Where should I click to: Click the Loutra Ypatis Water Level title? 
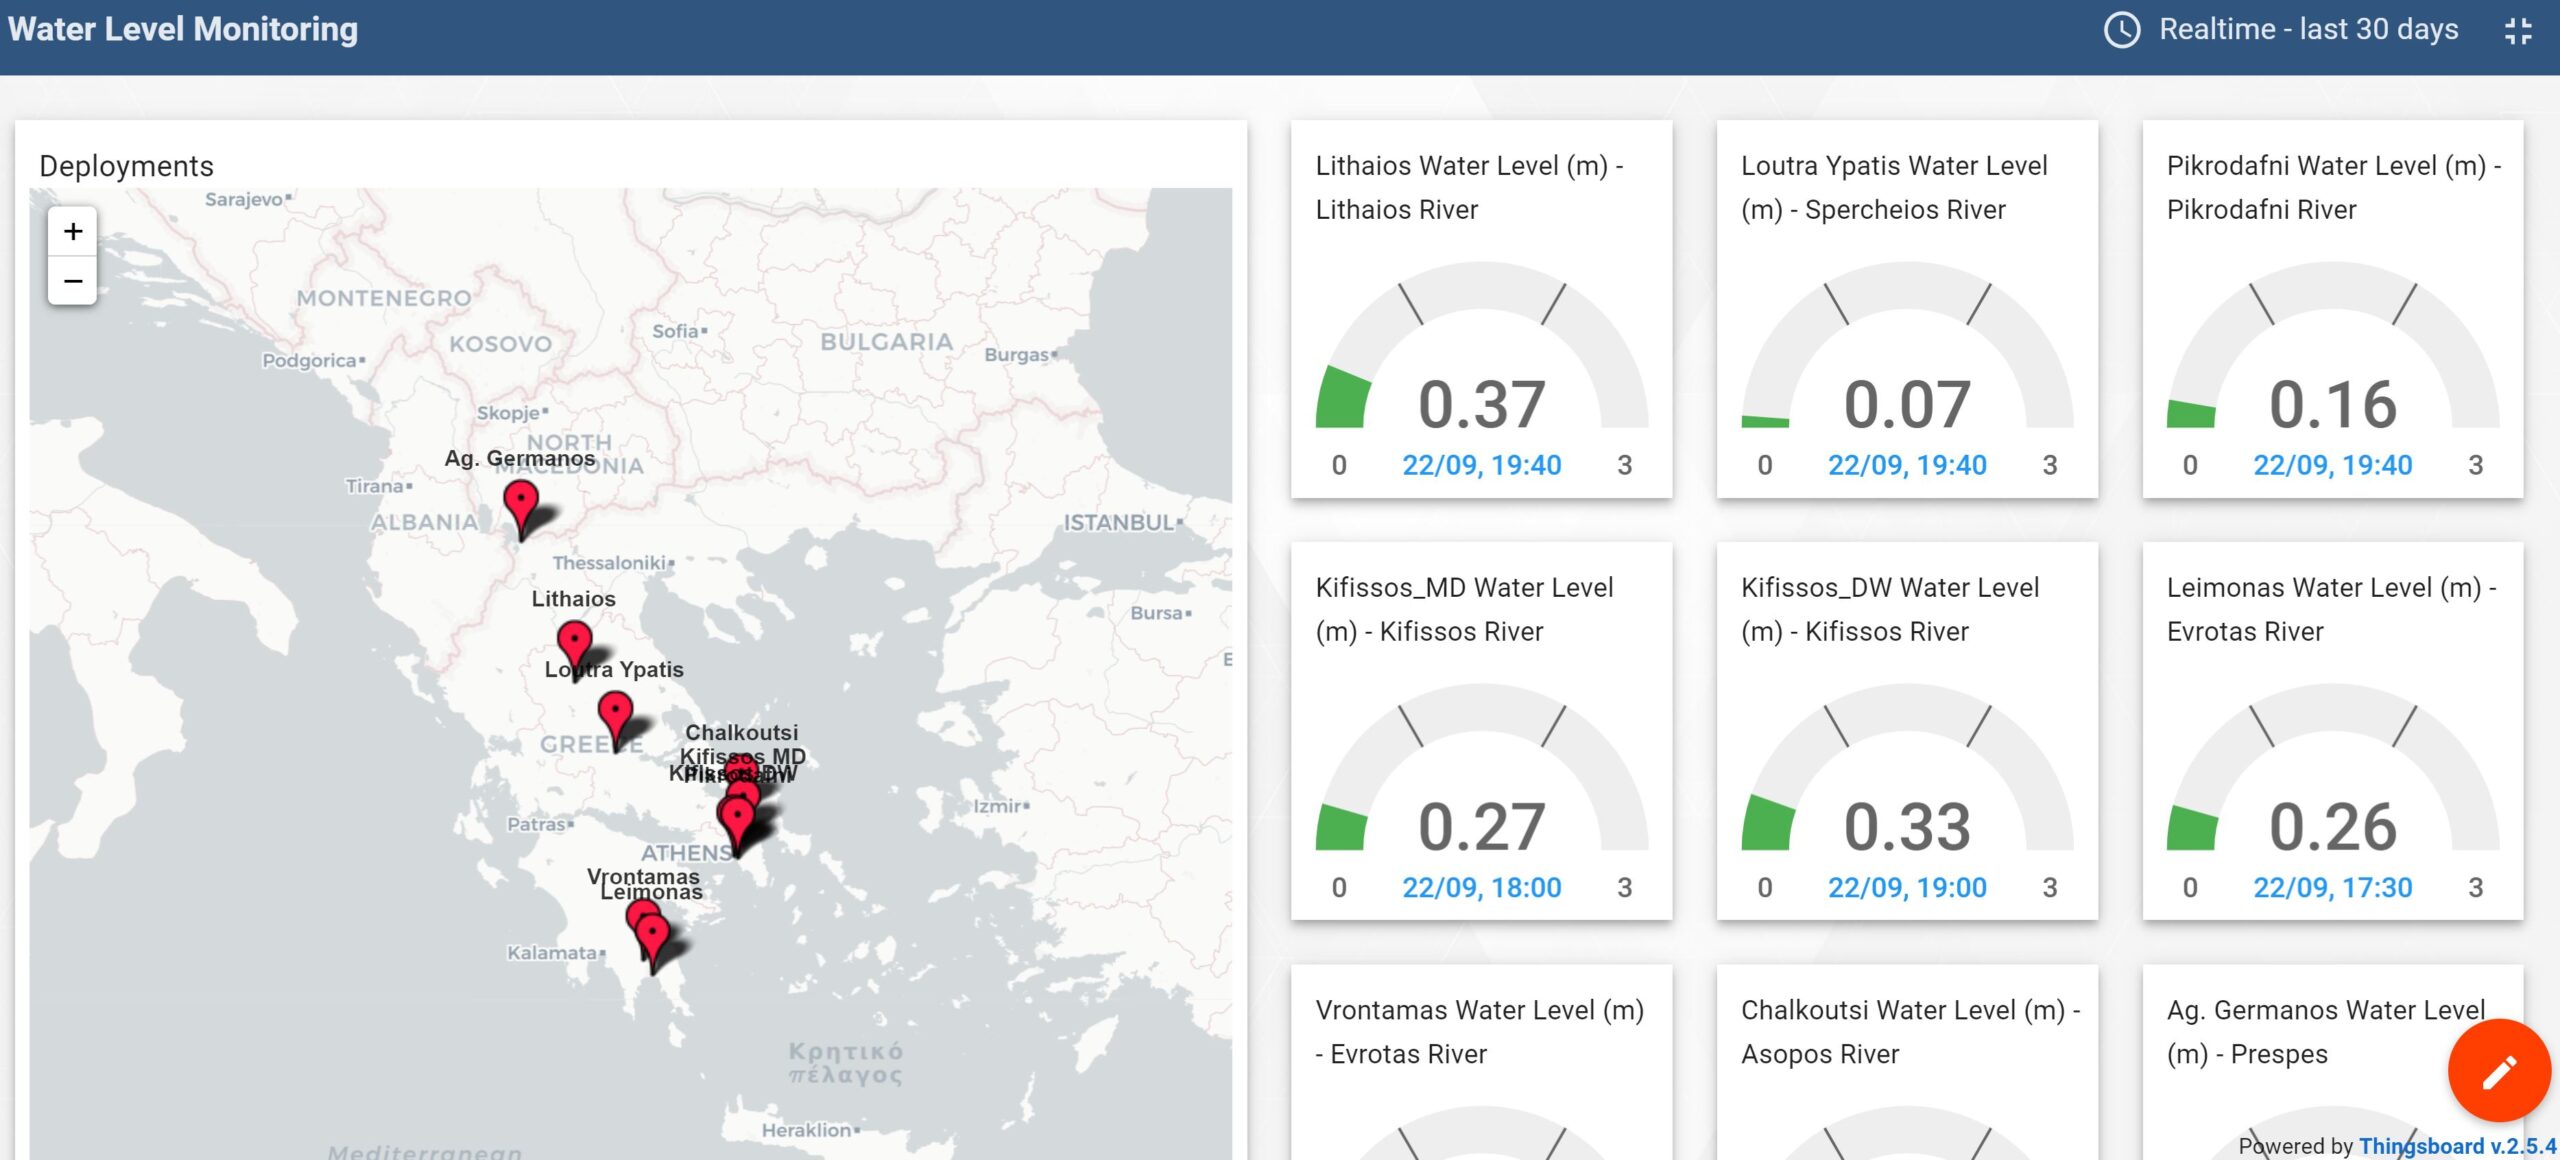pos(1894,187)
